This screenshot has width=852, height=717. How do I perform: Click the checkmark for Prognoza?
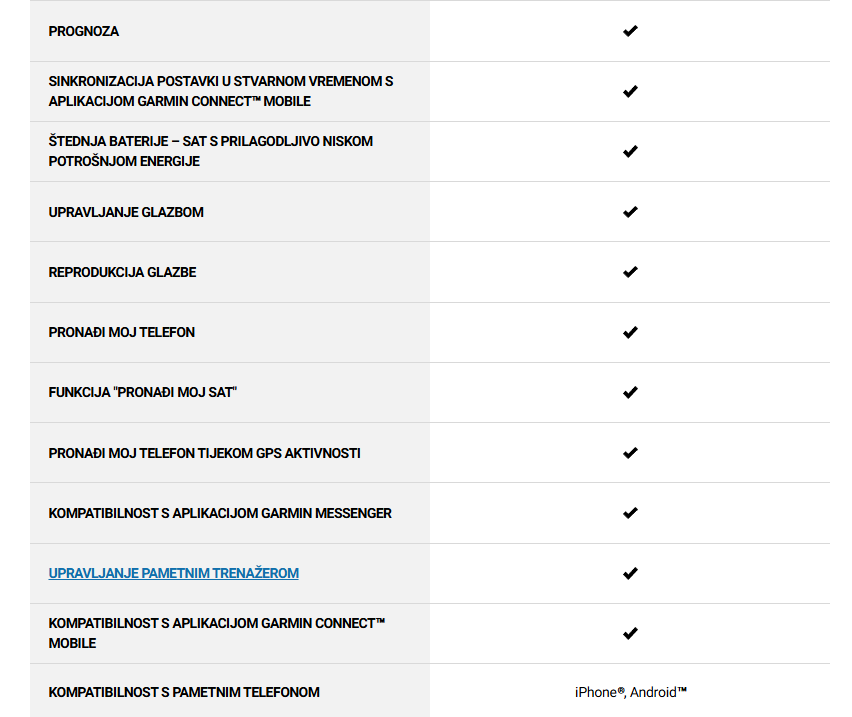(630, 31)
